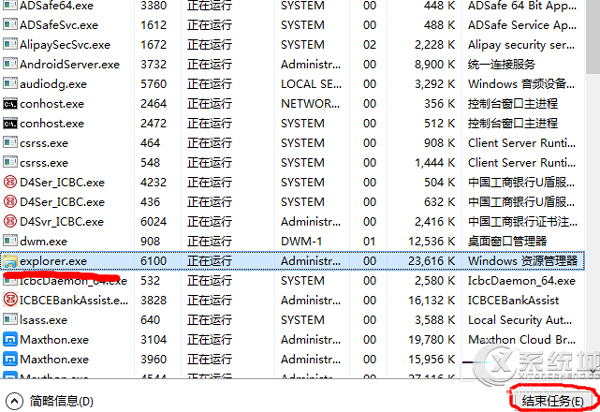Select the audiodg.exe process name

pyautogui.click(x=53, y=84)
